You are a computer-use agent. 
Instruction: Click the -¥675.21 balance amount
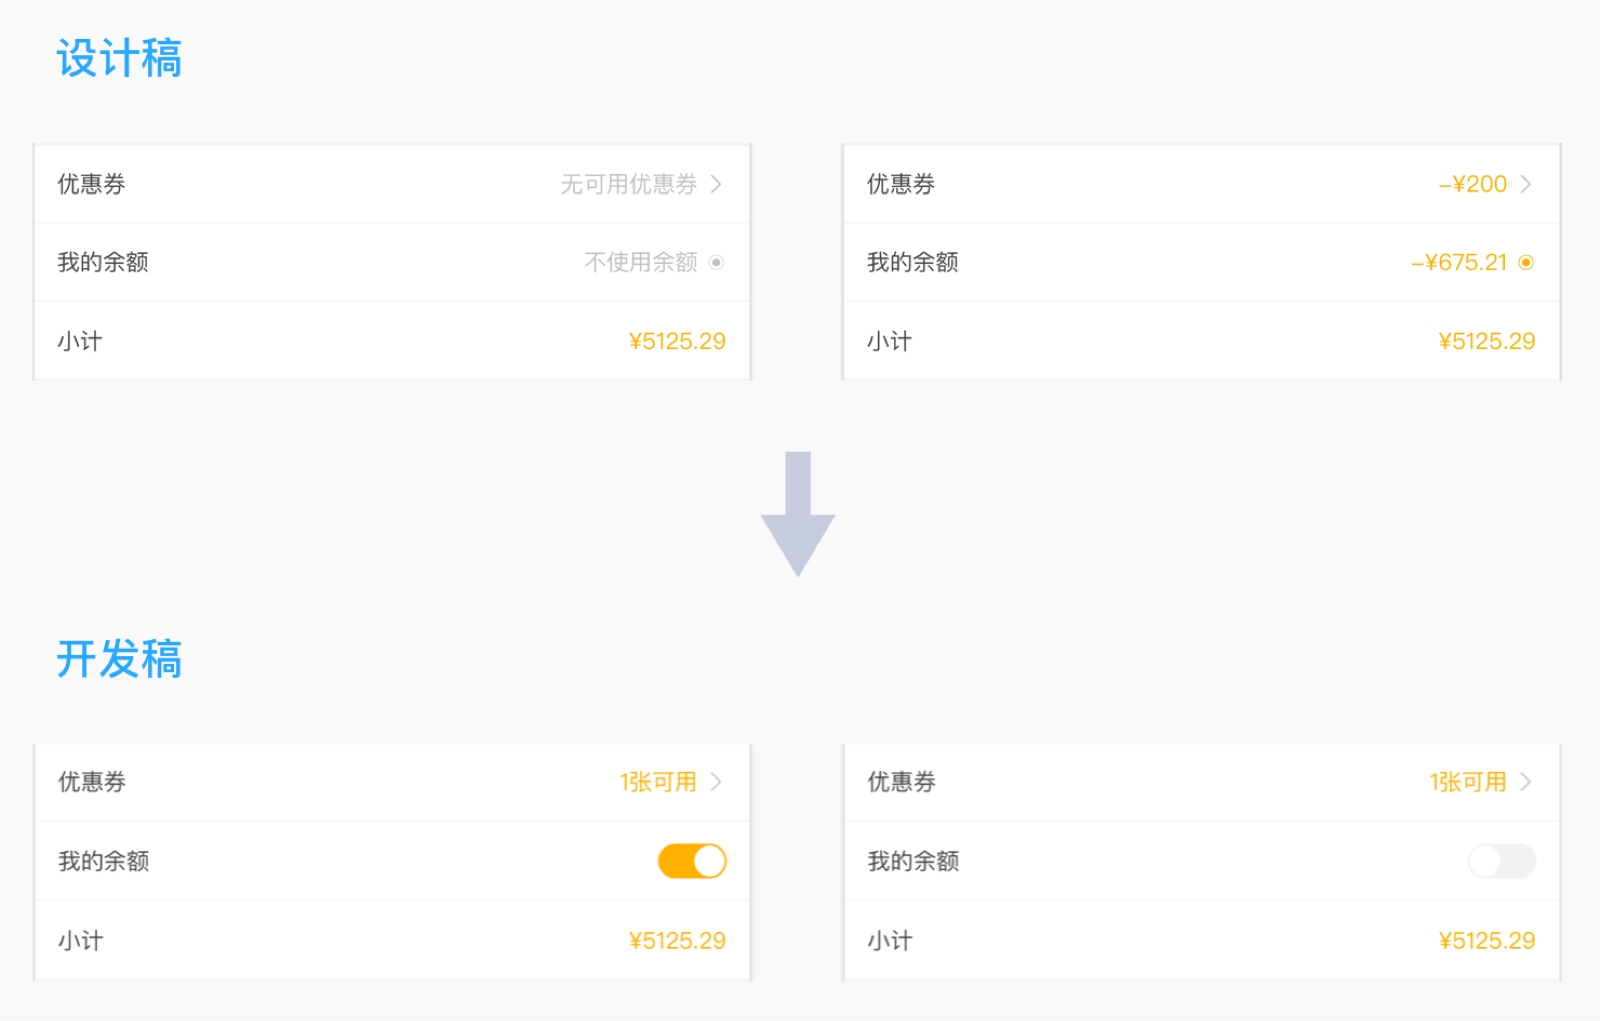[x=1459, y=263]
